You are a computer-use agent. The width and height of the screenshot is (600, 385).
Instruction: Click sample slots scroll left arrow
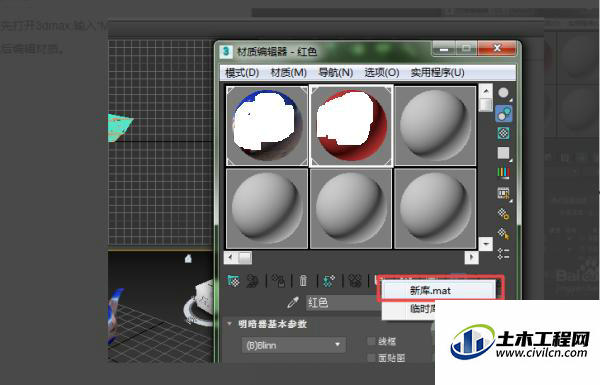pos(230,258)
